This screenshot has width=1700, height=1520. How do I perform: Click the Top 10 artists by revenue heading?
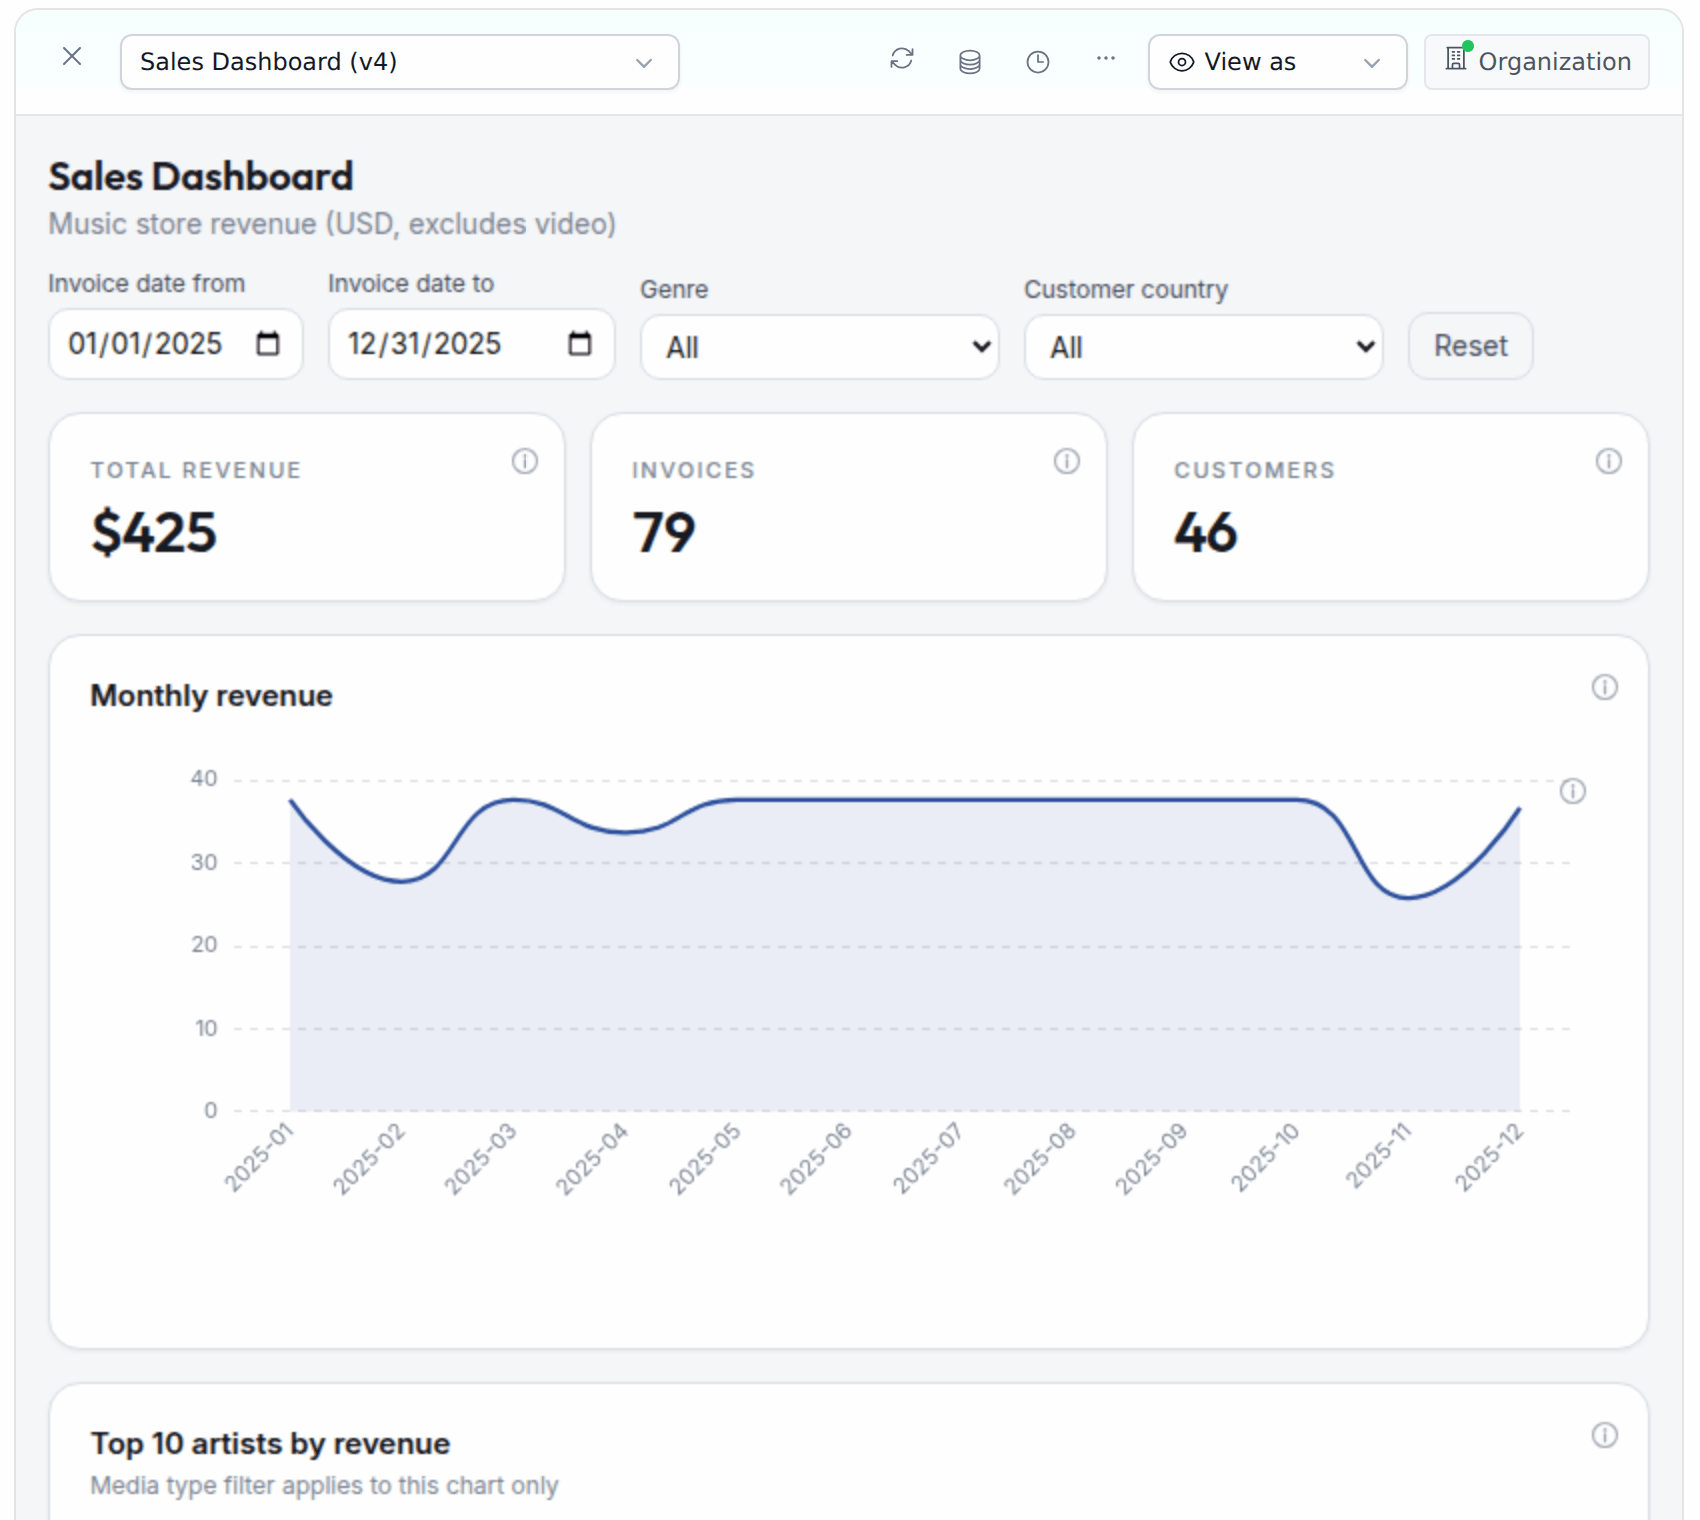point(270,1443)
